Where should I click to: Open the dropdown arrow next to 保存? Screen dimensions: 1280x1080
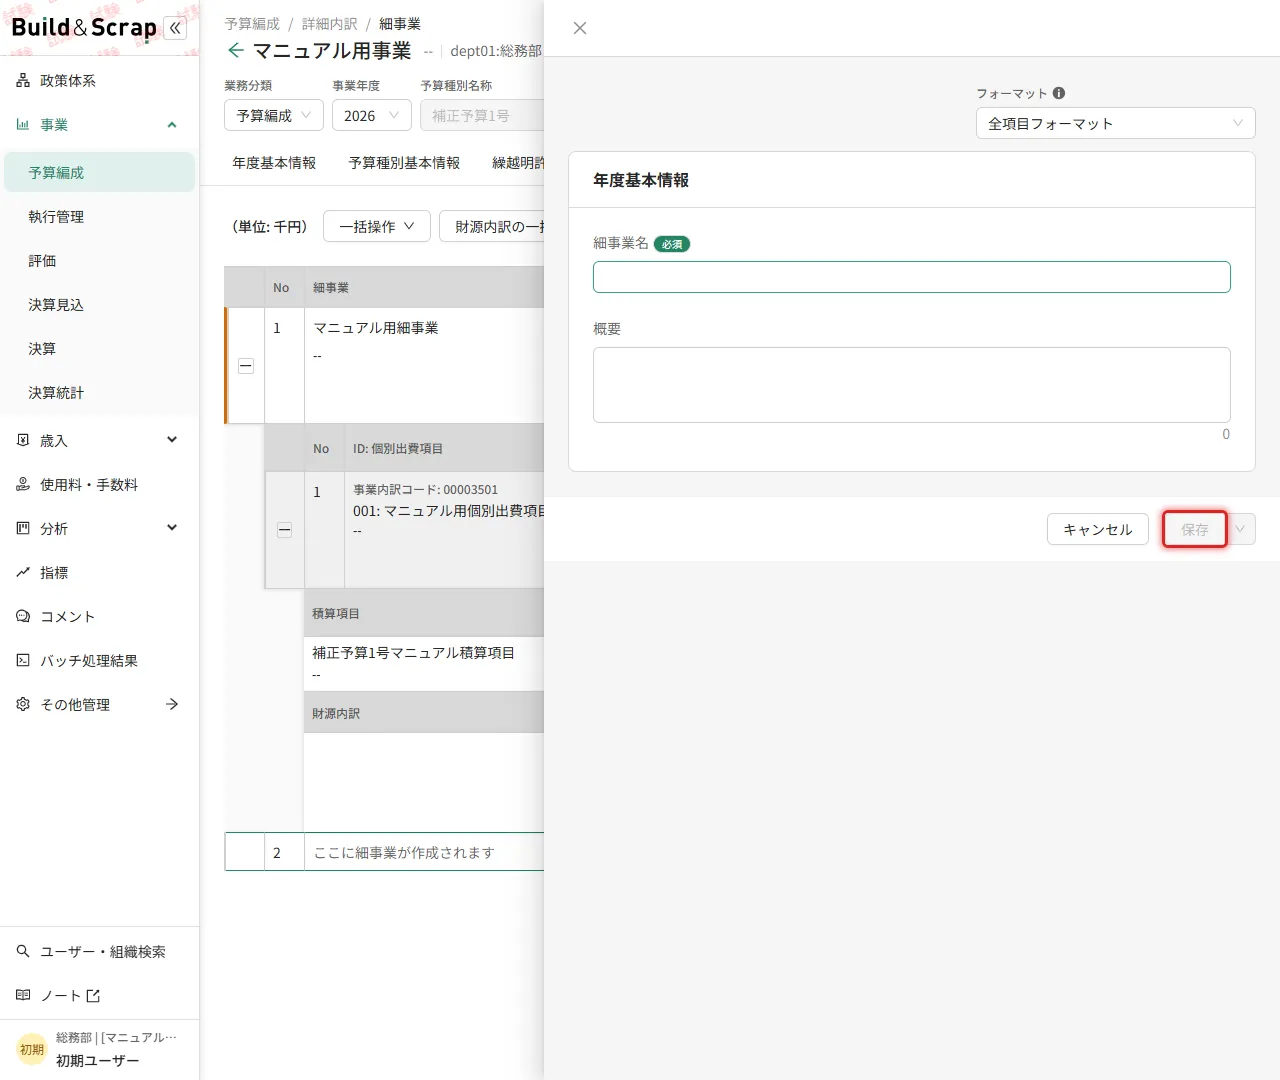pyautogui.click(x=1241, y=529)
